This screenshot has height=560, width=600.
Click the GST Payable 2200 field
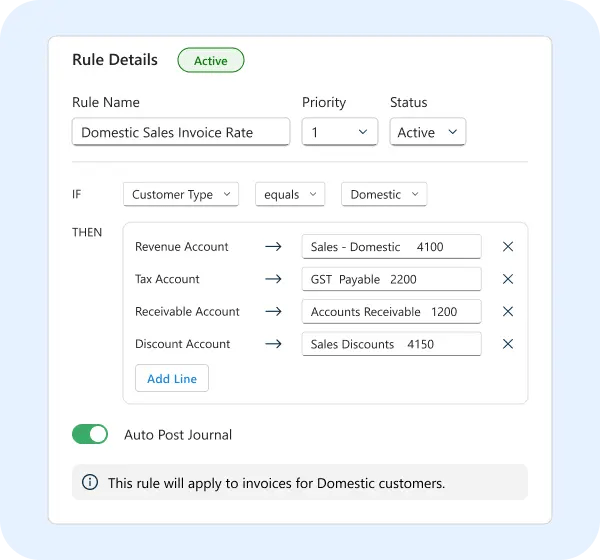click(391, 279)
